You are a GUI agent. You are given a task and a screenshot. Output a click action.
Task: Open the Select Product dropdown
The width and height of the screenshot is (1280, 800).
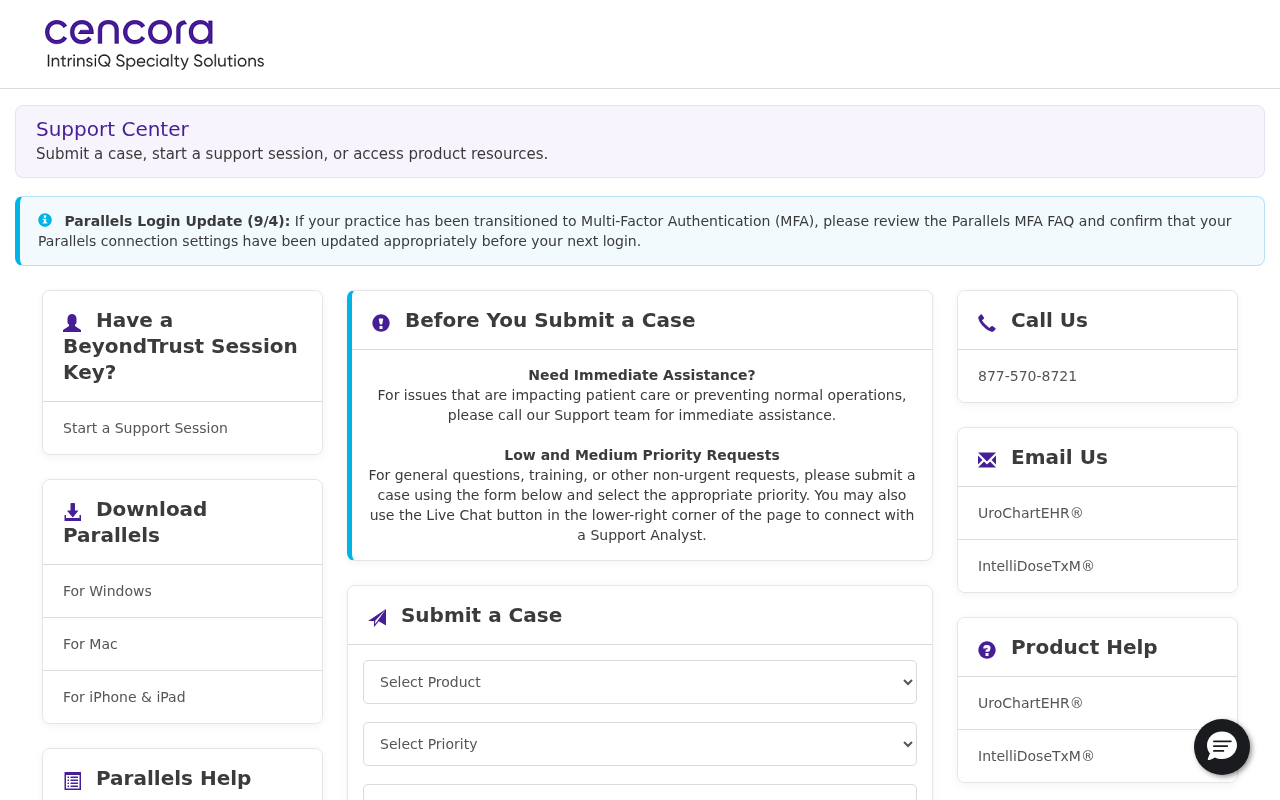(x=640, y=682)
